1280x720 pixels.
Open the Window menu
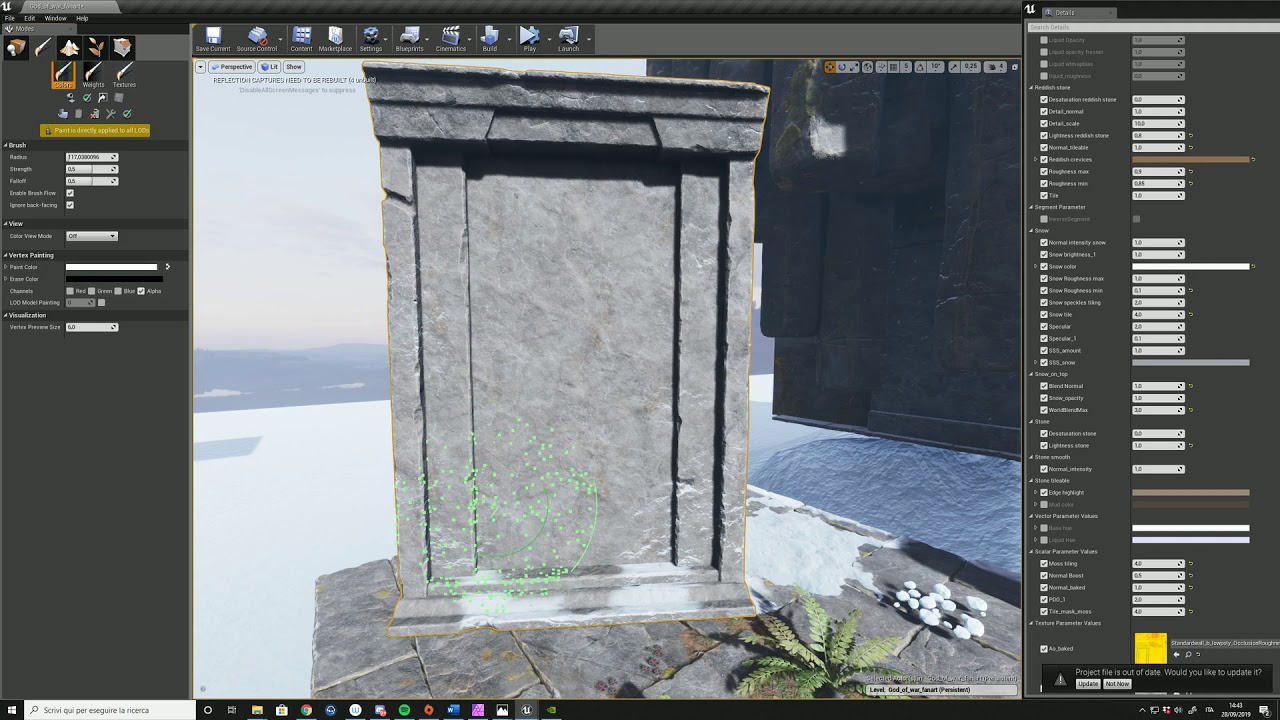[56, 18]
